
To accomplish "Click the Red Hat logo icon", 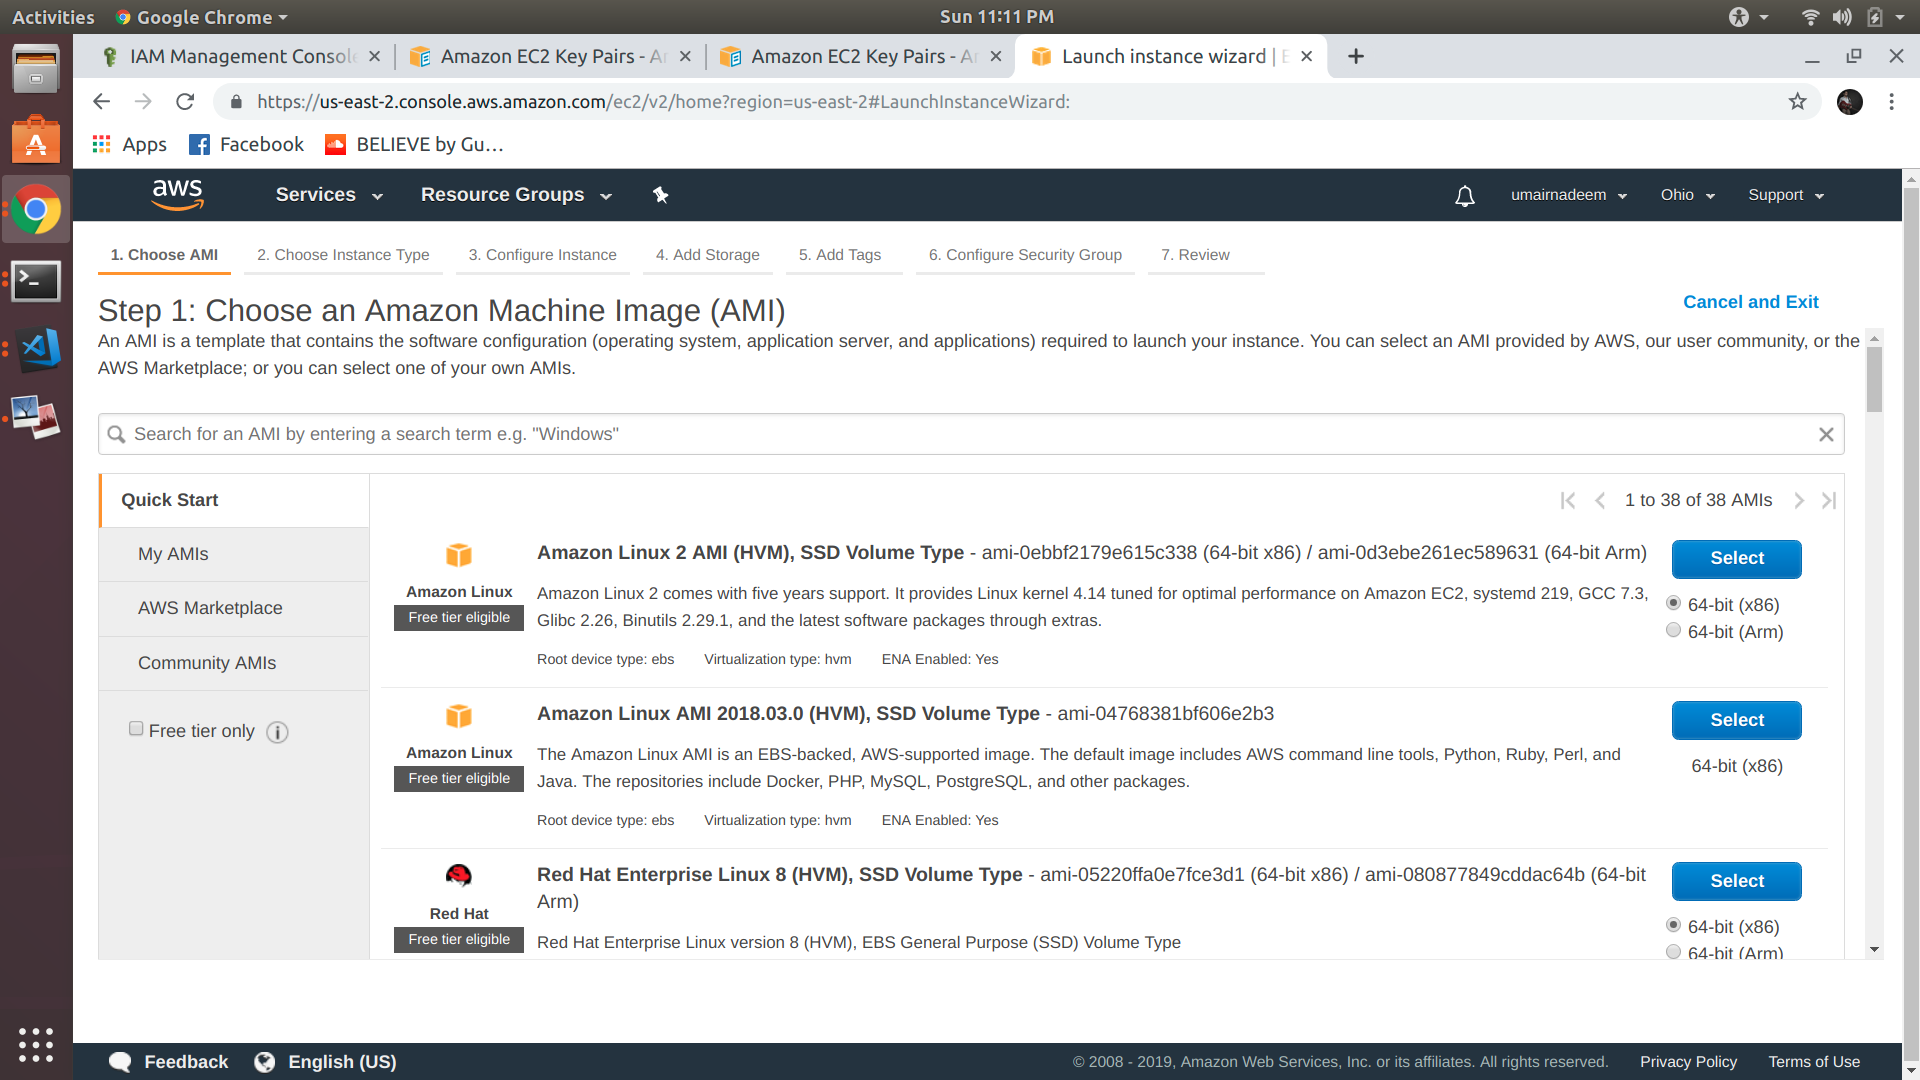I will point(458,874).
